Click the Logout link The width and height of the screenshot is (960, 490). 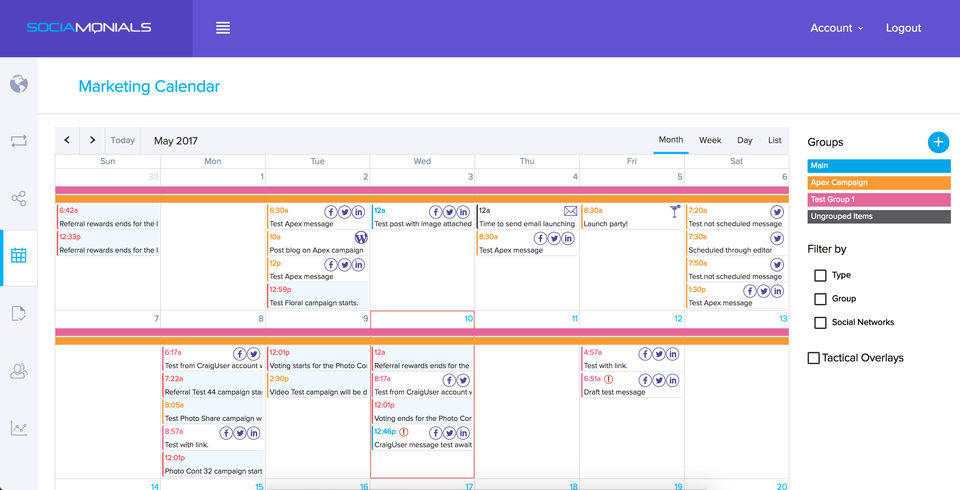pos(903,28)
